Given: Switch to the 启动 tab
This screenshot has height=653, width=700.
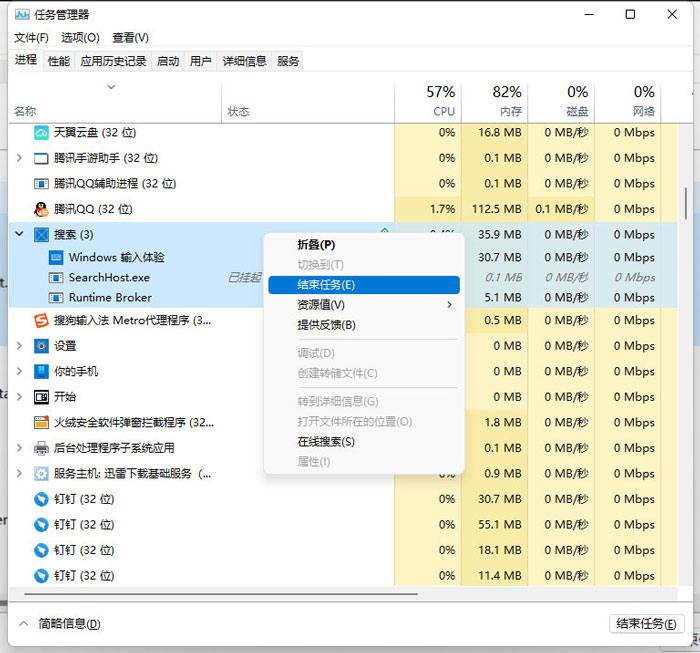Looking at the screenshot, I should [168, 61].
